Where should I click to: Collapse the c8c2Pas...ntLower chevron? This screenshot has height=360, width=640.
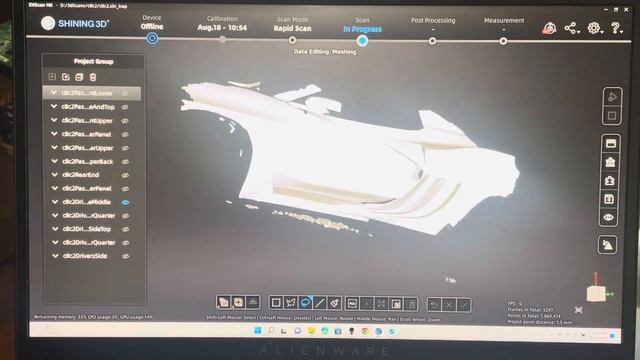point(53,93)
